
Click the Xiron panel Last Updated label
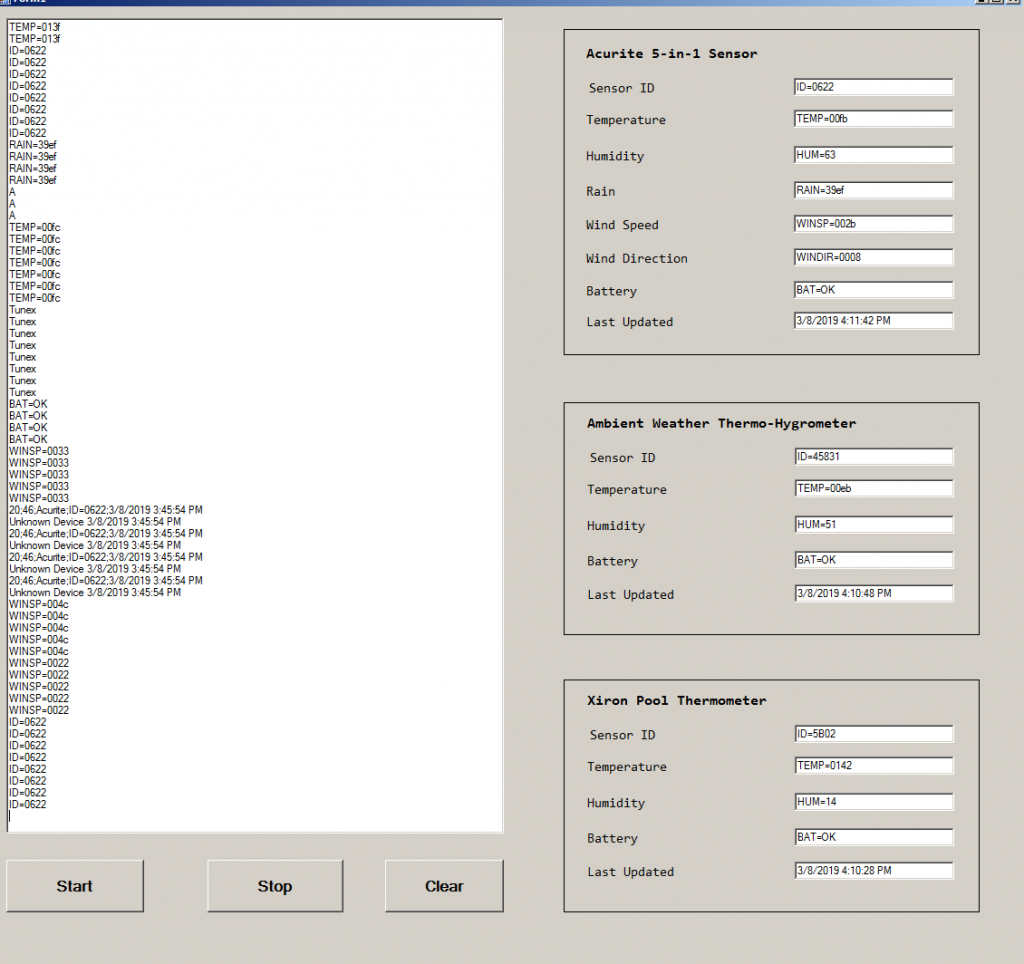[x=631, y=872]
